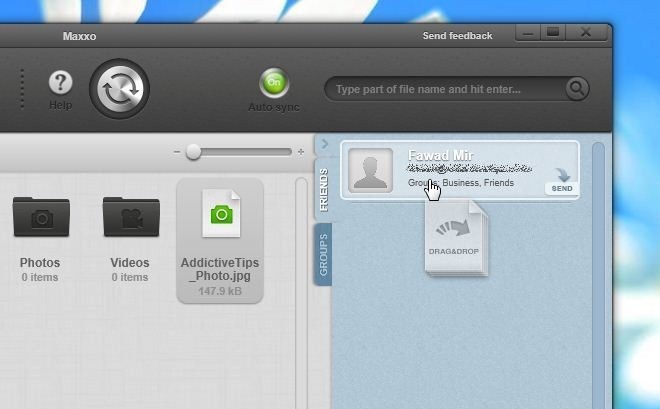
Task: Toggle the green Auto sync switch
Action: (274, 82)
